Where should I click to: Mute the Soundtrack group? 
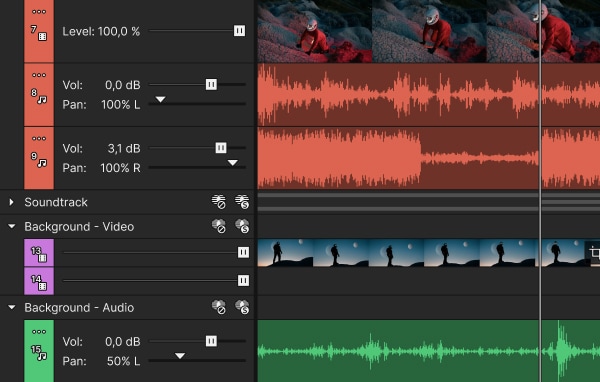click(x=218, y=202)
